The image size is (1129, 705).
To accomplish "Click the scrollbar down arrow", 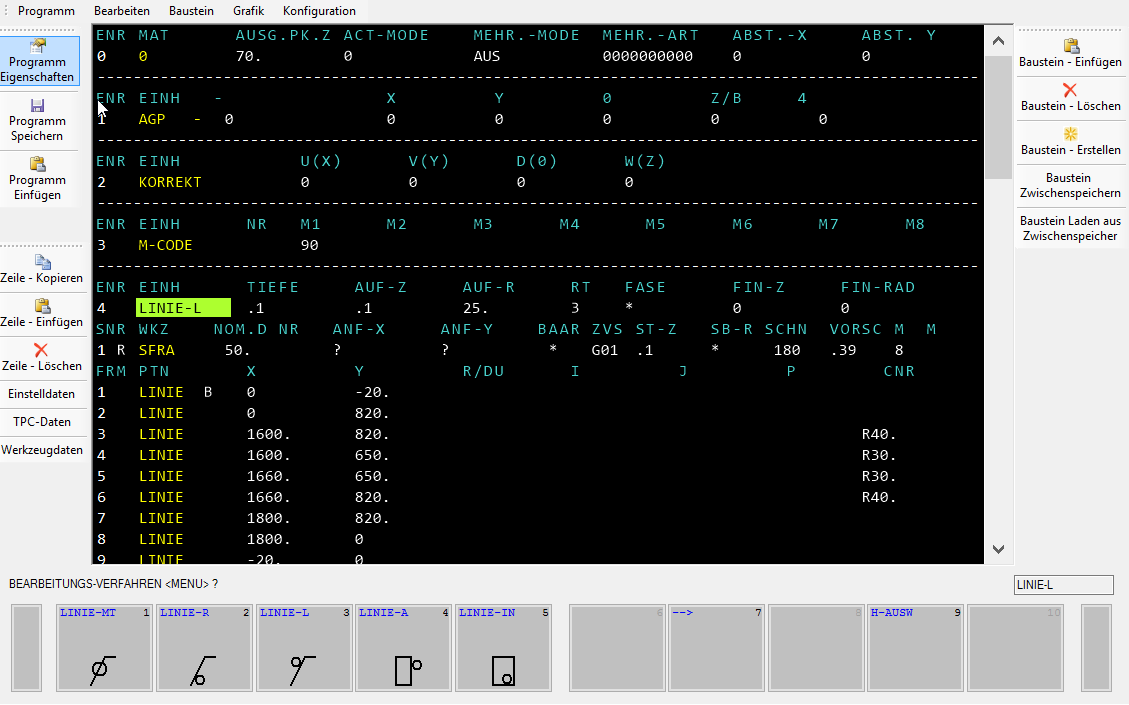I will click(998, 549).
